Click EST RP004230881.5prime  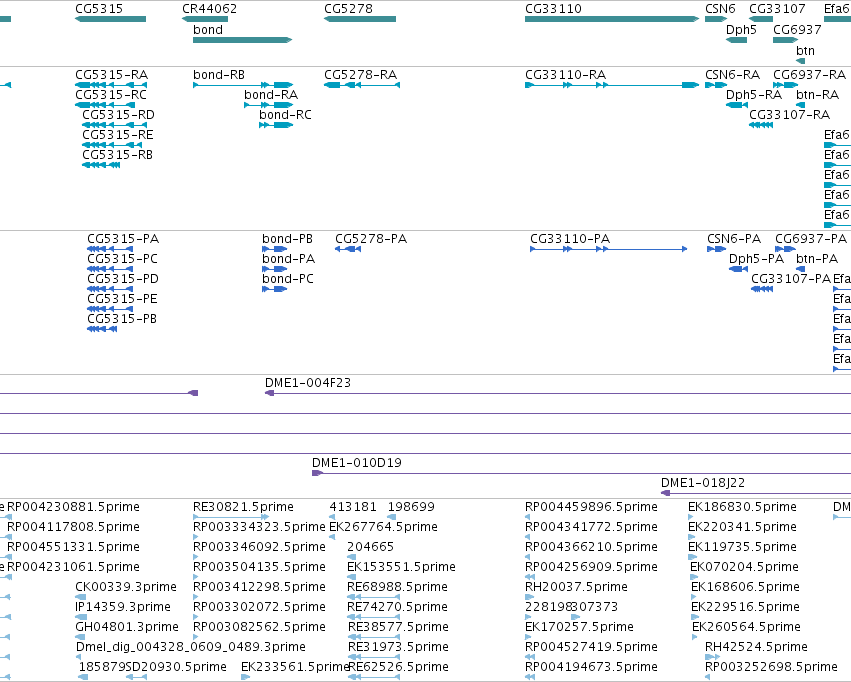click(73, 507)
